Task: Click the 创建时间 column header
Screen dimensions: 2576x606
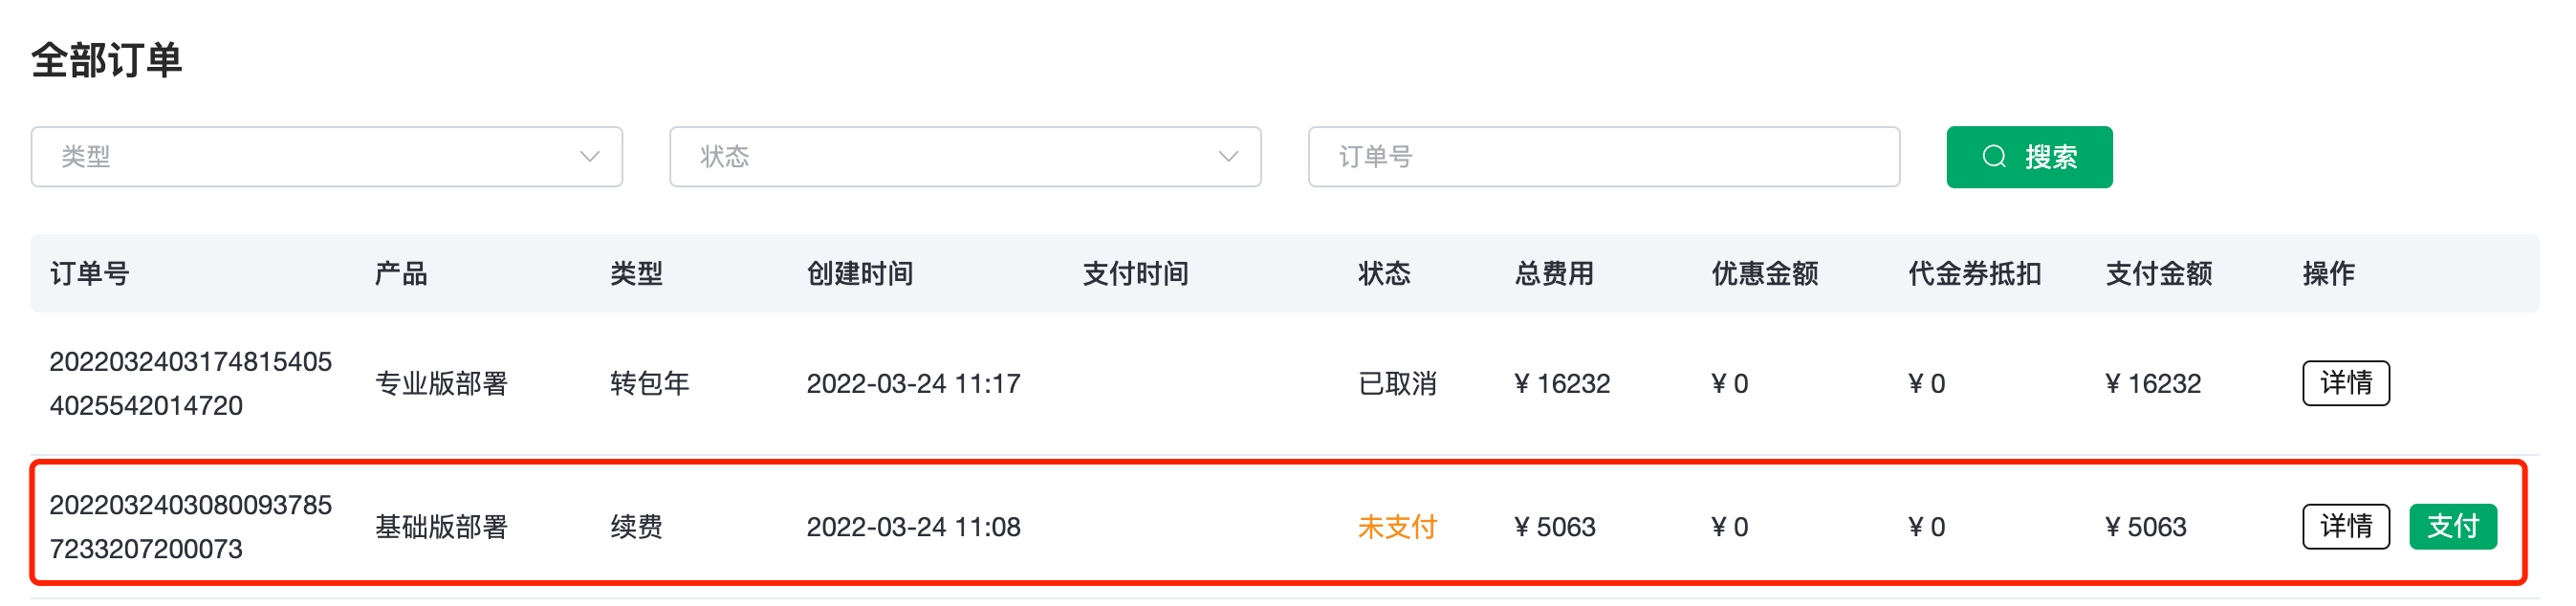Action: pos(859,274)
